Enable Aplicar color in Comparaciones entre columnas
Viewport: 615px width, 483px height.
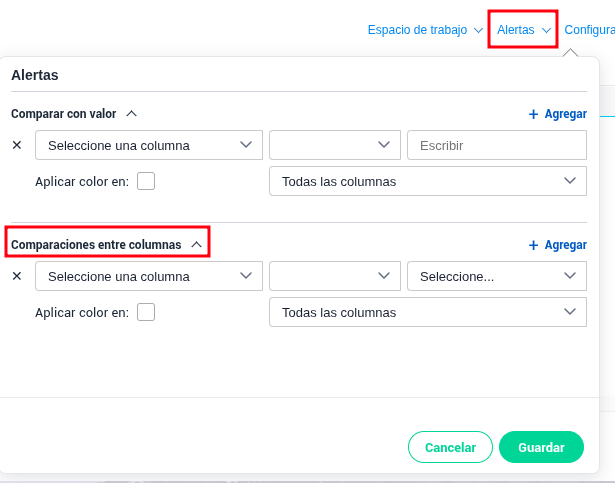(x=146, y=312)
